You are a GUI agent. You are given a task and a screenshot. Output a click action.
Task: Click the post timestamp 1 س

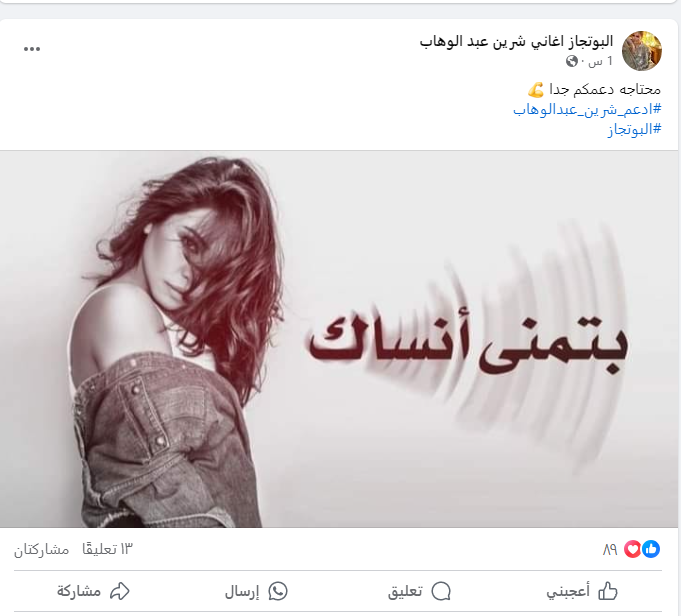[x=601, y=61]
